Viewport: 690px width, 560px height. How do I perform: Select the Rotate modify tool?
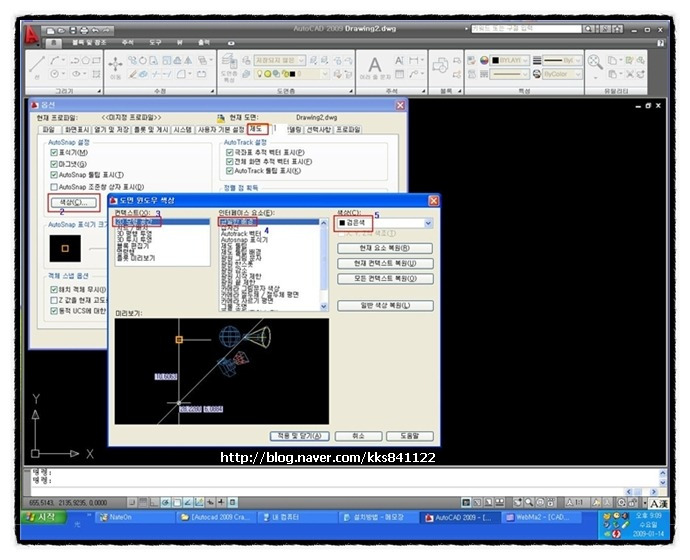[x=143, y=60]
